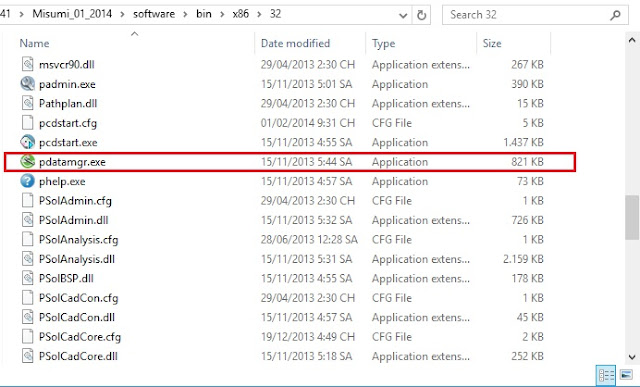Click the vertical scrollbar thumb

[x=631, y=218]
